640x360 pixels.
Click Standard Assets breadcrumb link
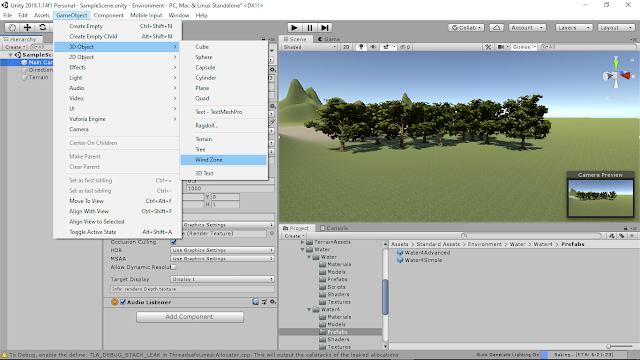click(438, 244)
